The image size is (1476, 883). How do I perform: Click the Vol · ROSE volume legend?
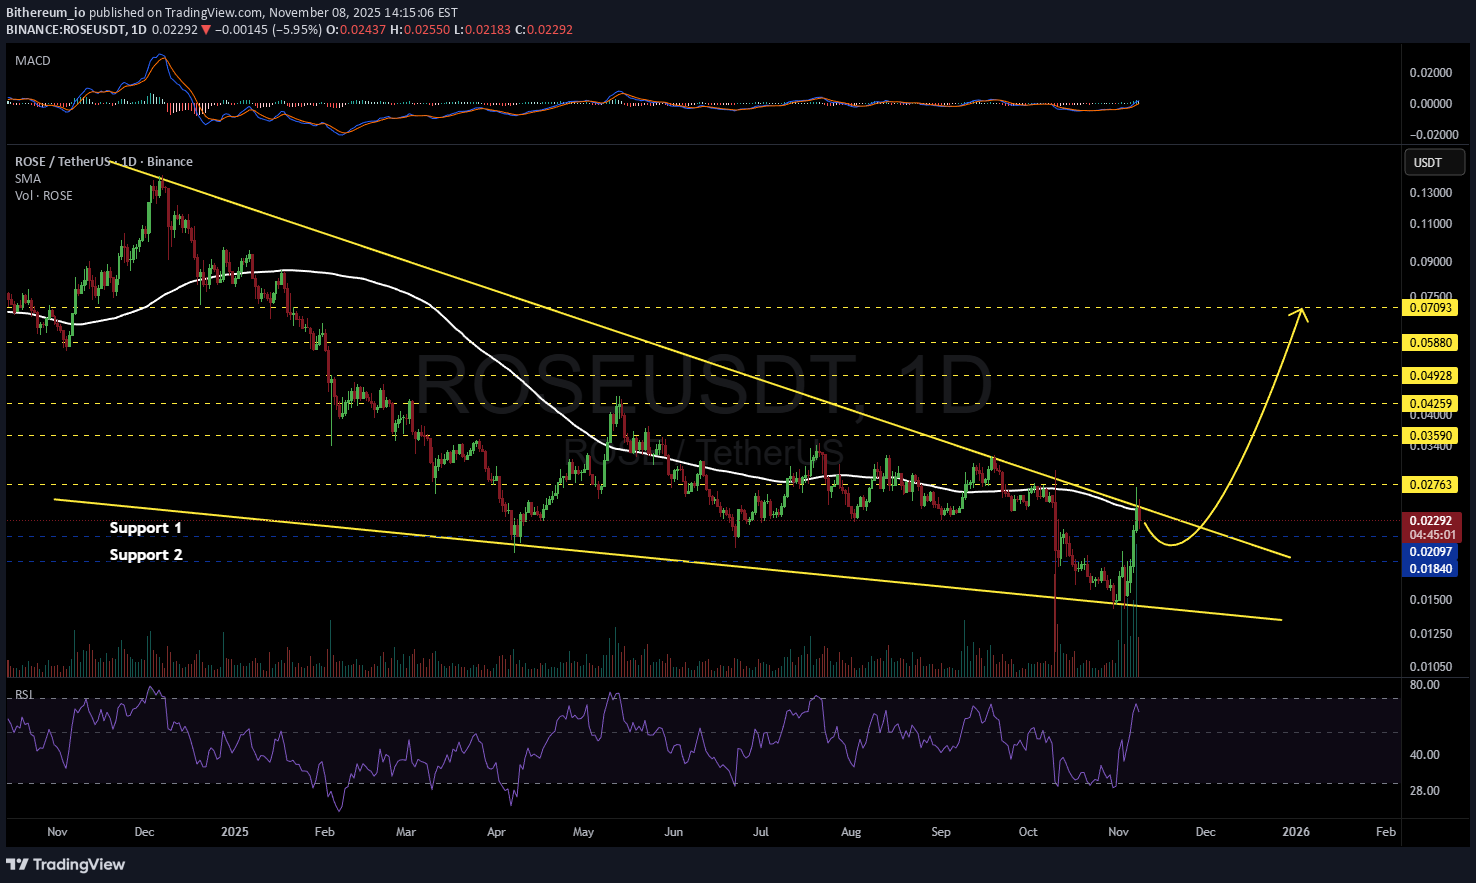(44, 196)
